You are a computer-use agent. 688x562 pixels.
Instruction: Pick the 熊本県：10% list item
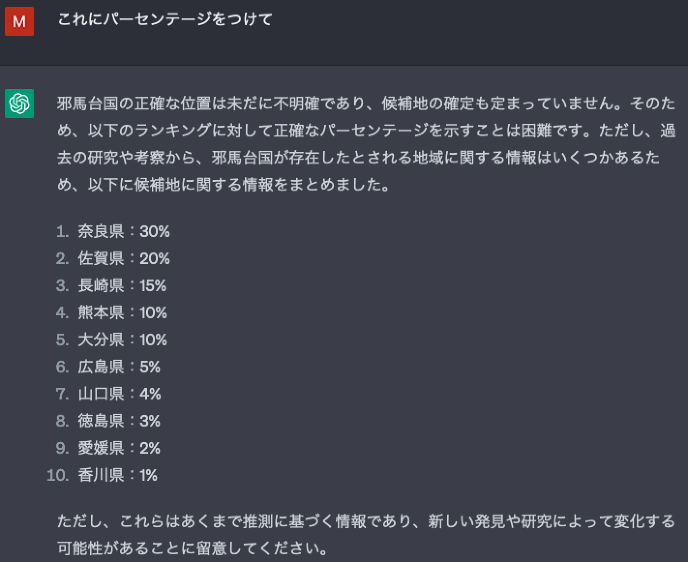pyautogui.click(x=122, y=312)
